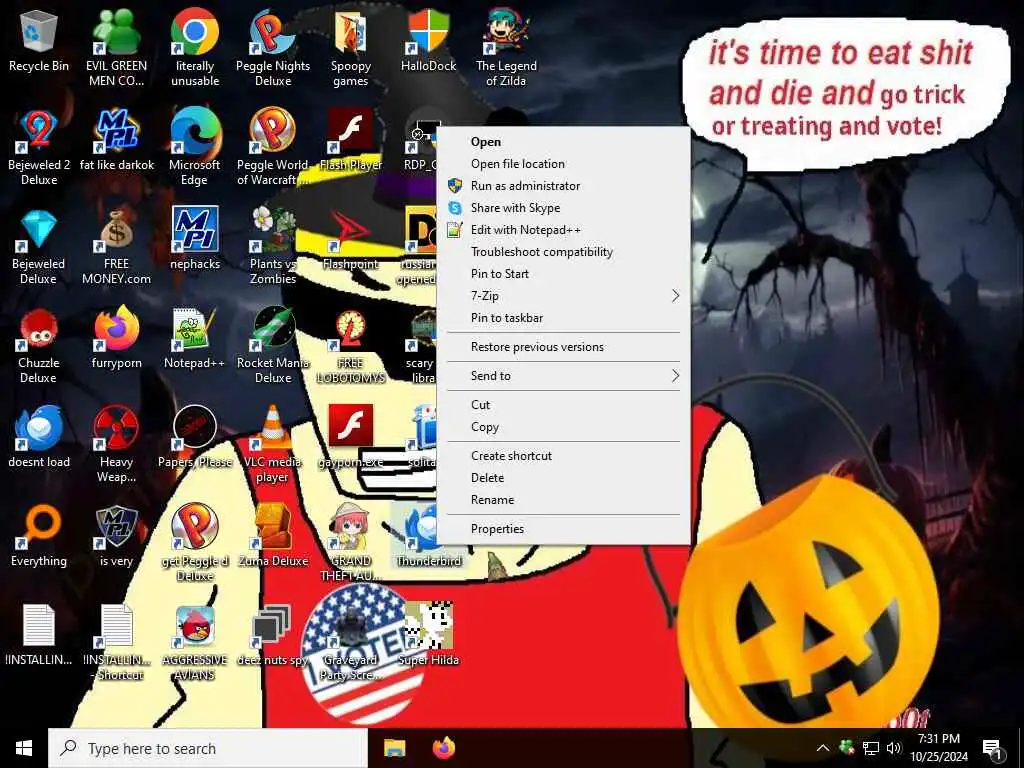Select Pin to taskbar
The image size is (1024, 768).
[x=563, y=318]
